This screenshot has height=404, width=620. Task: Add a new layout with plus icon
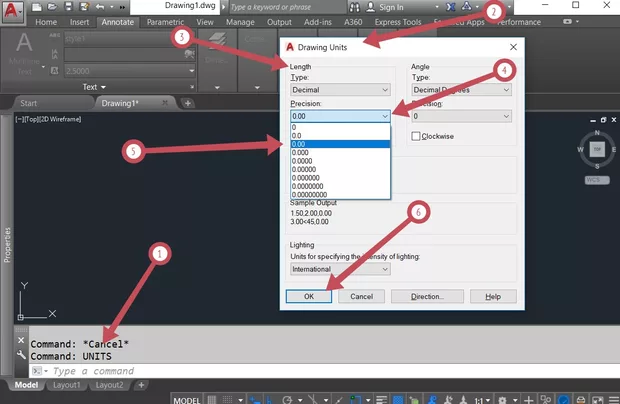point(141,385)
